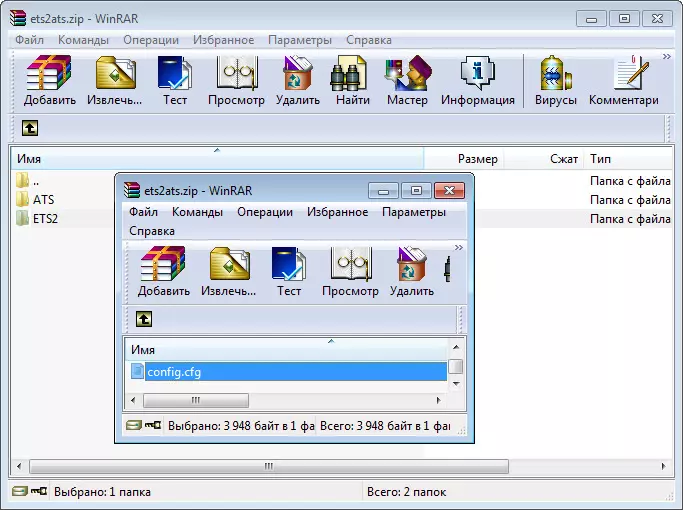Screen dimensions: 683x510
Task: Click scroll down arrow in front window
Action: point(456,384)
